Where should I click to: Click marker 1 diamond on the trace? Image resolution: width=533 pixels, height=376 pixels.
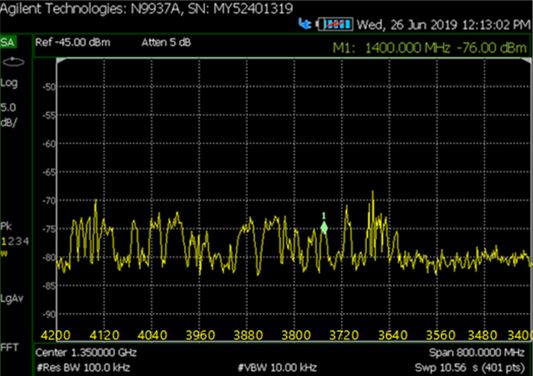pyautogui.click(x=324, y=227)
